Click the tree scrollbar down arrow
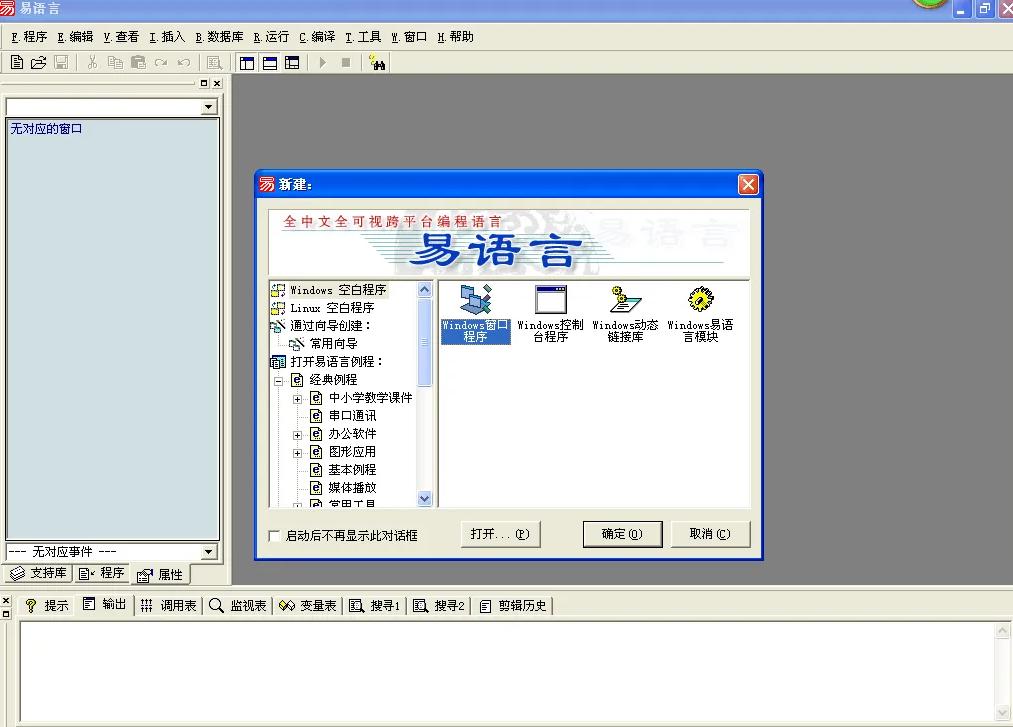 [424, 499]
